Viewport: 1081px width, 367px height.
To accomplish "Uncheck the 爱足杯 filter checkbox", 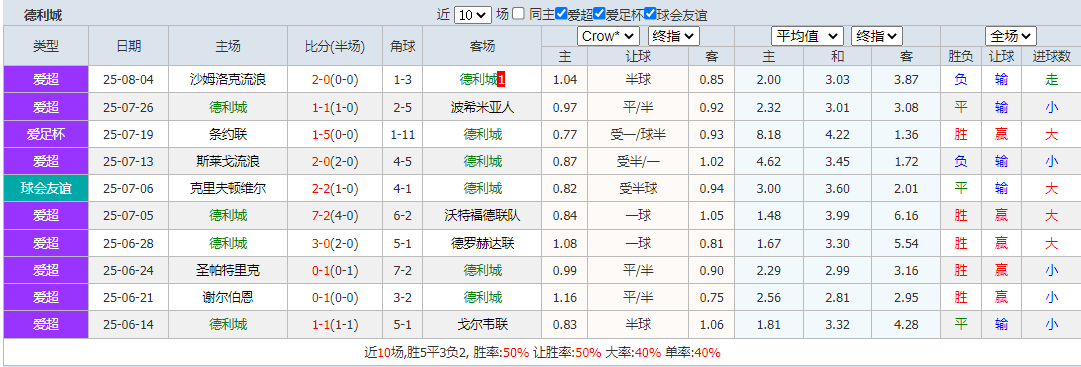I will [x=599, y=14].
